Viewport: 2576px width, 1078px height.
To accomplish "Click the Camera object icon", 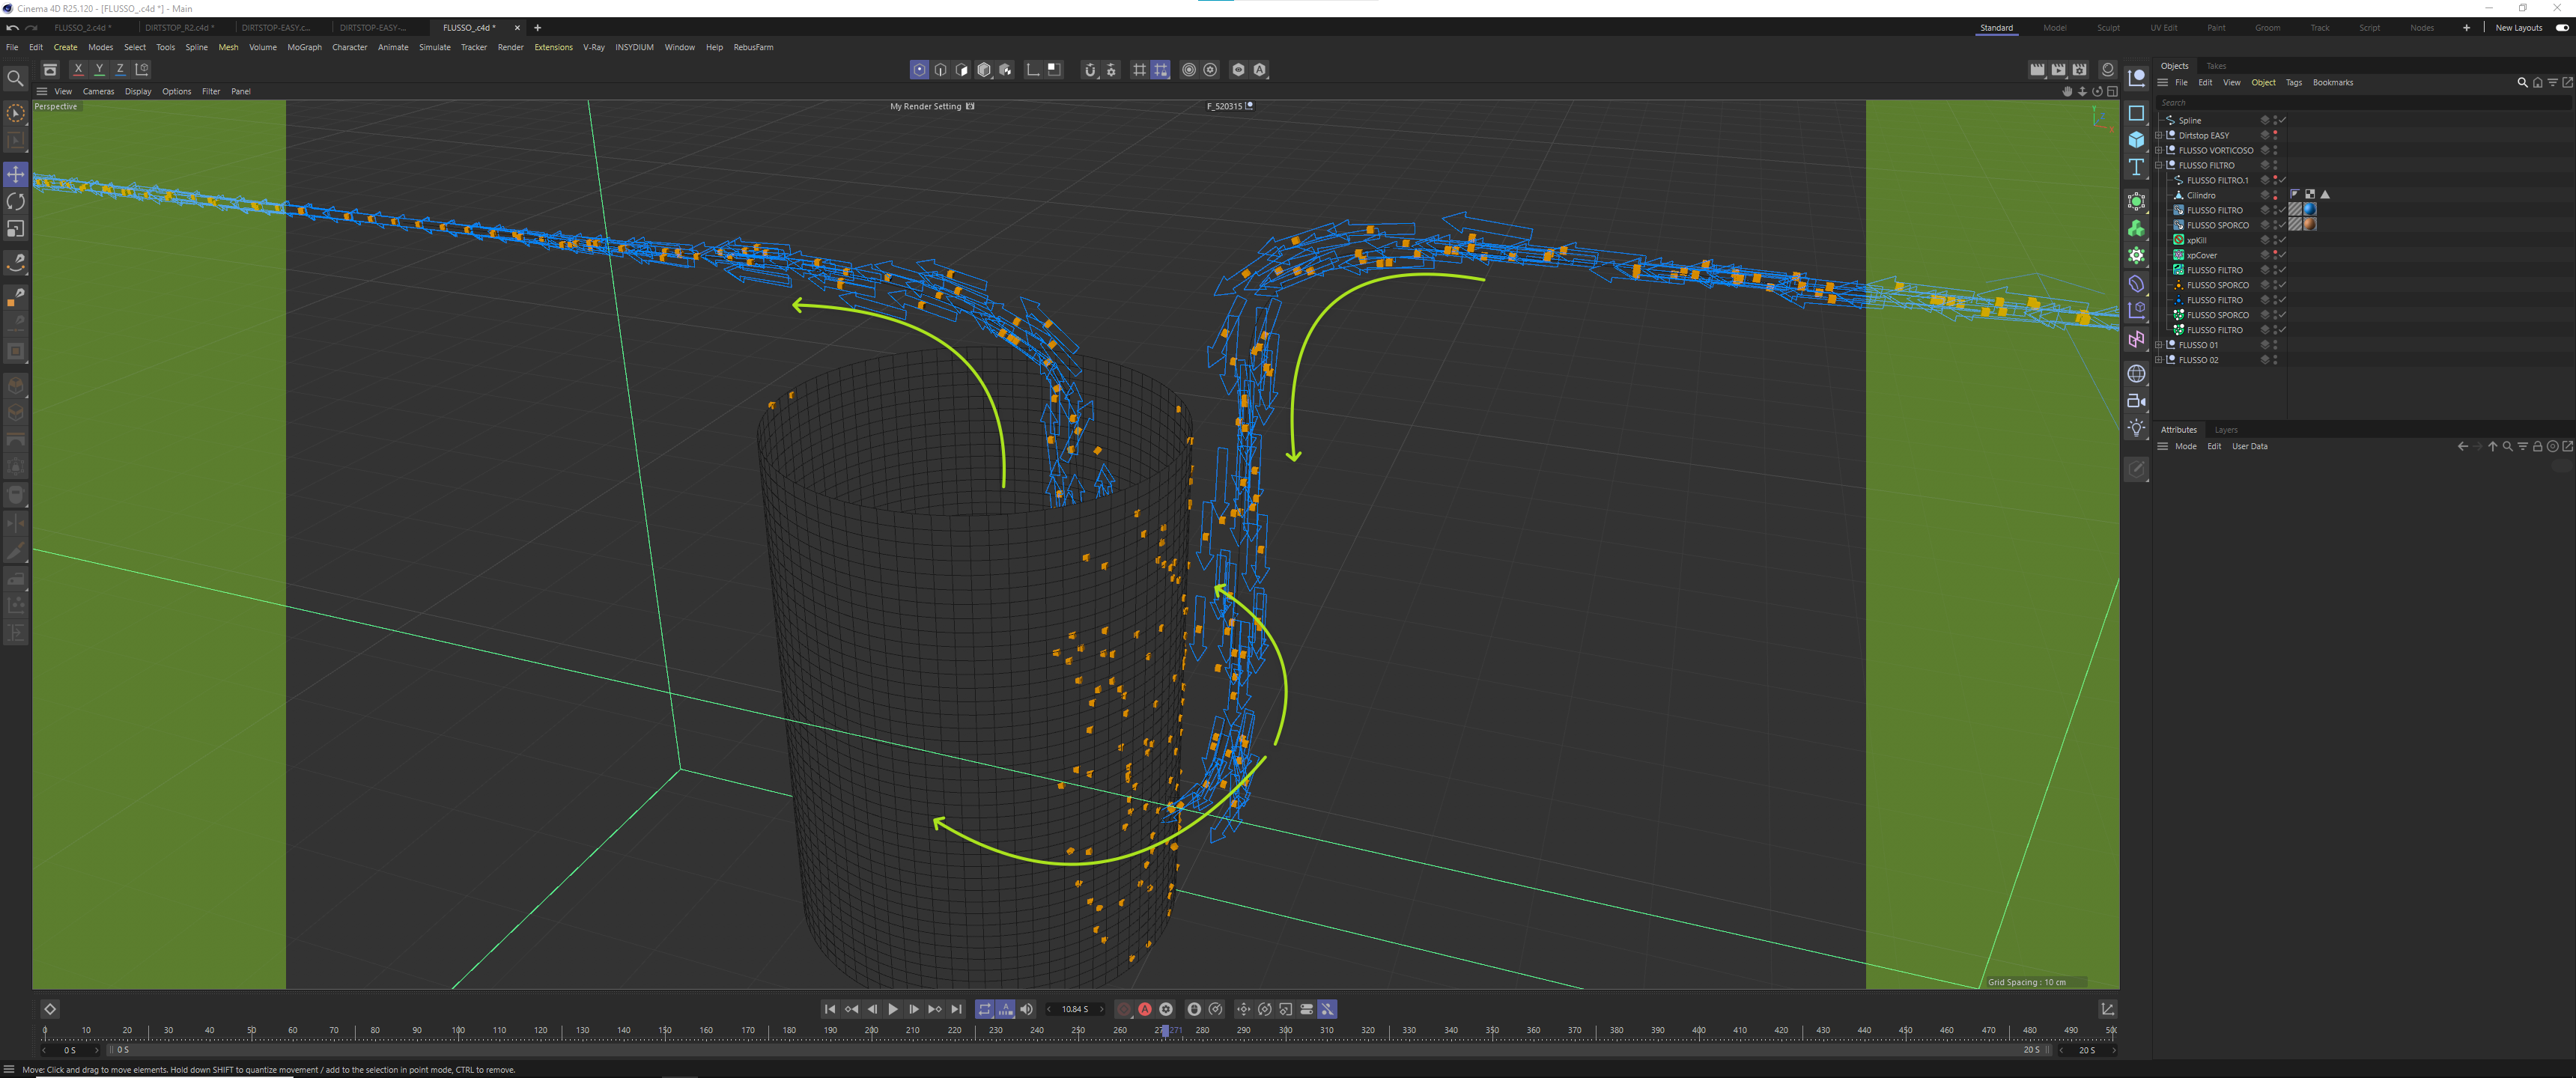I will click(2136, 401).
